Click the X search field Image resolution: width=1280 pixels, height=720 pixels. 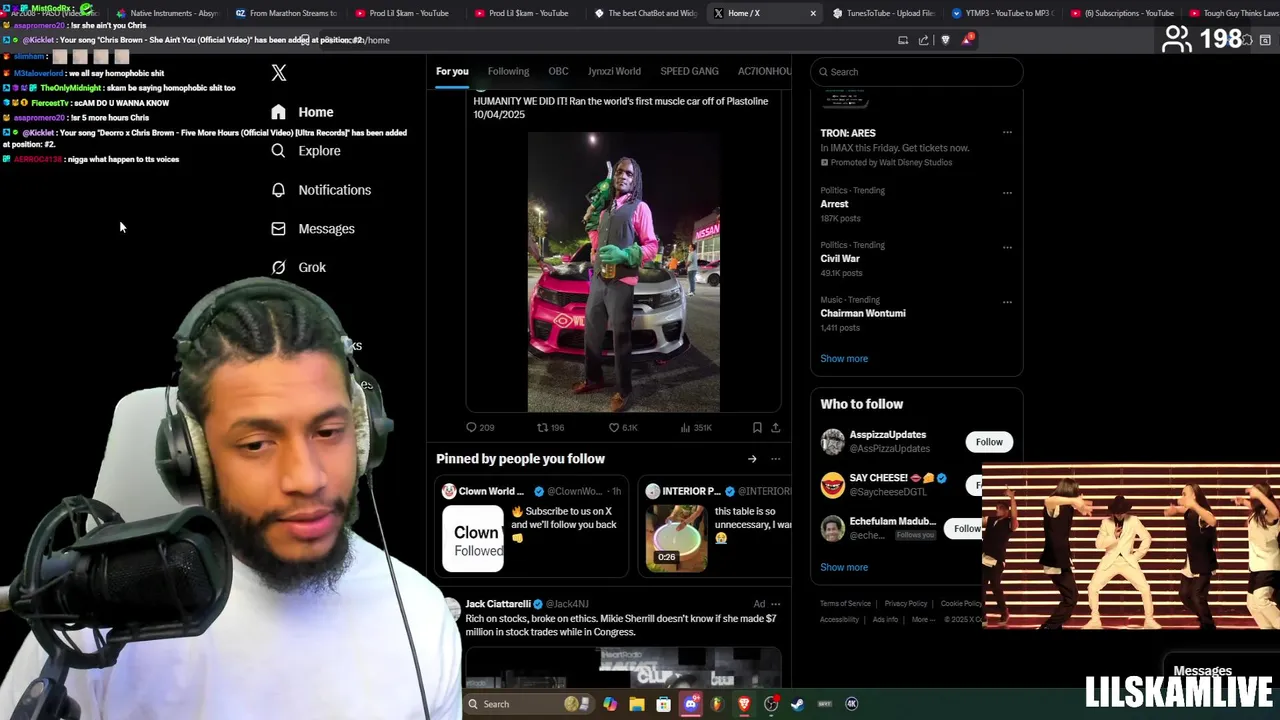click(x=916, y=72)
